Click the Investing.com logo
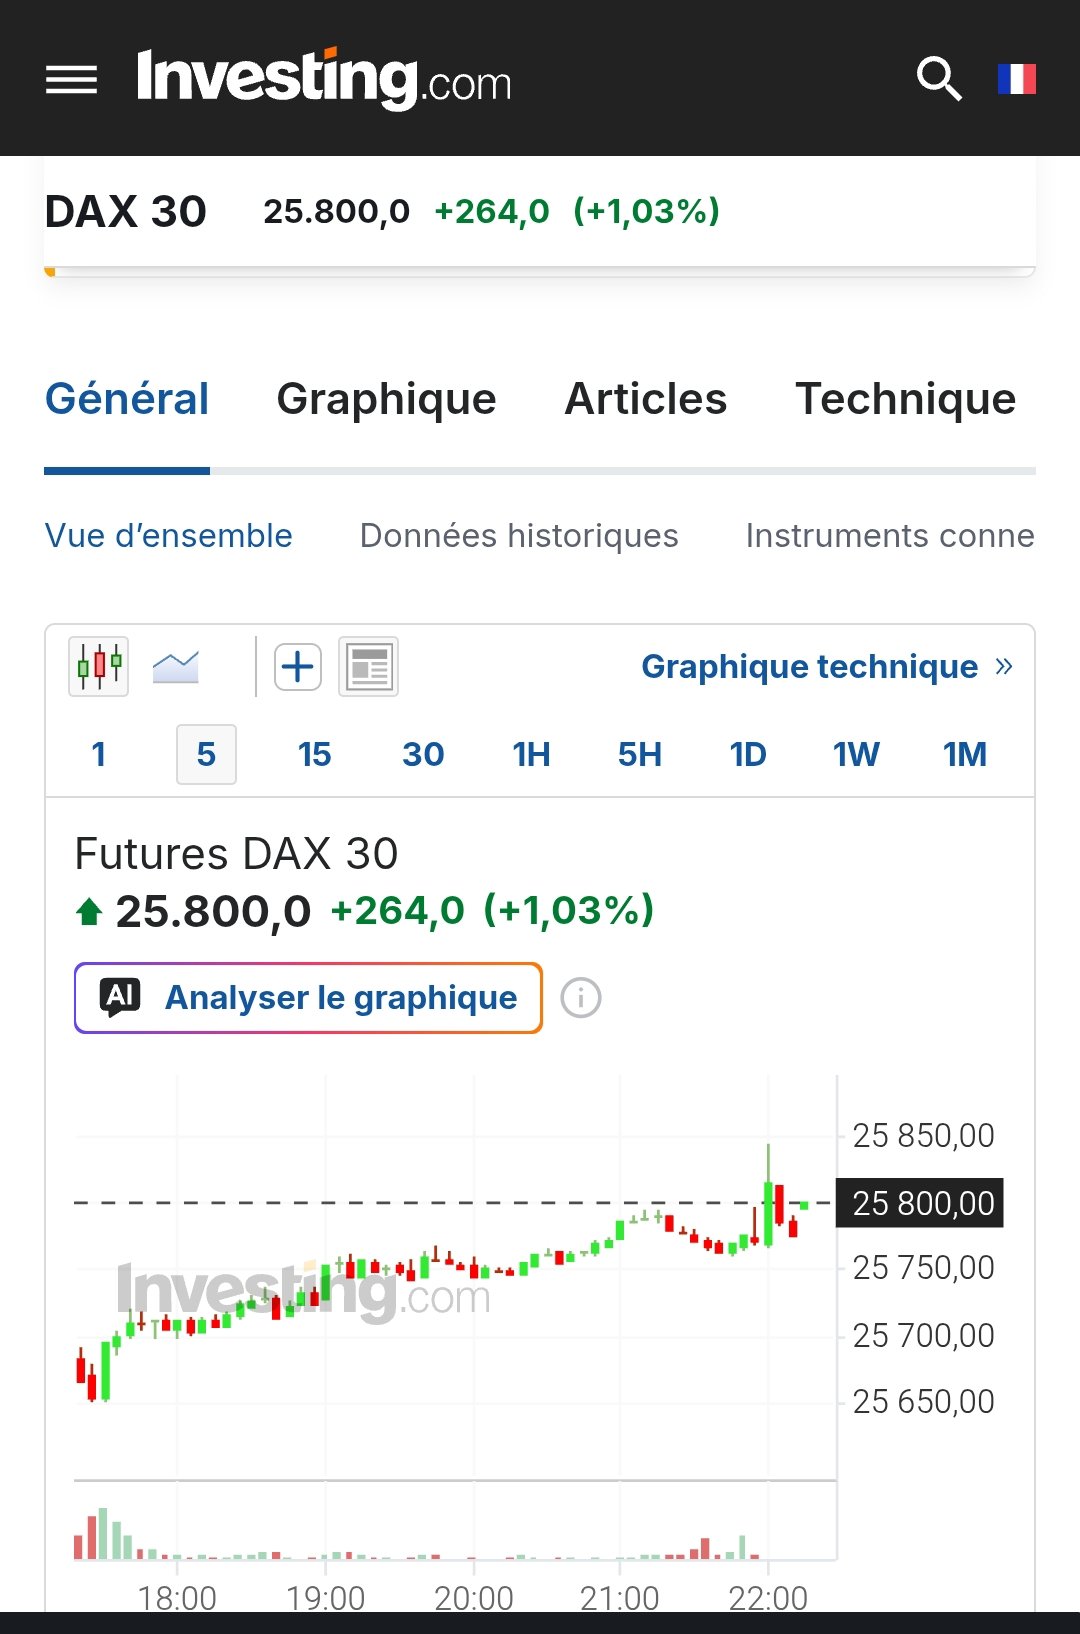The width and height of the screenshot is (1080, 1634). click(x=324, y=79)
